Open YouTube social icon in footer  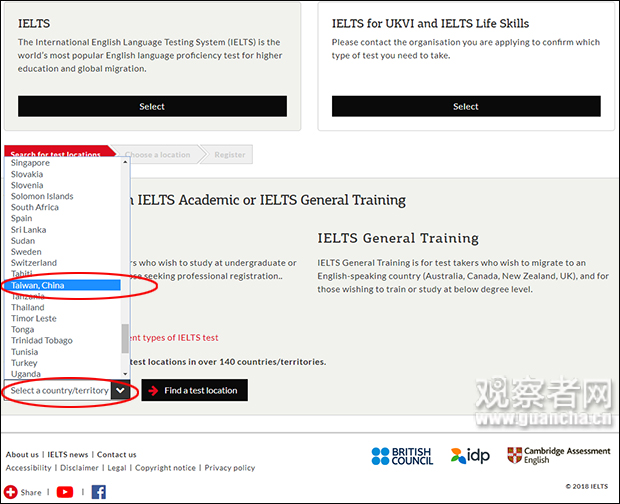tap(65, 492)
